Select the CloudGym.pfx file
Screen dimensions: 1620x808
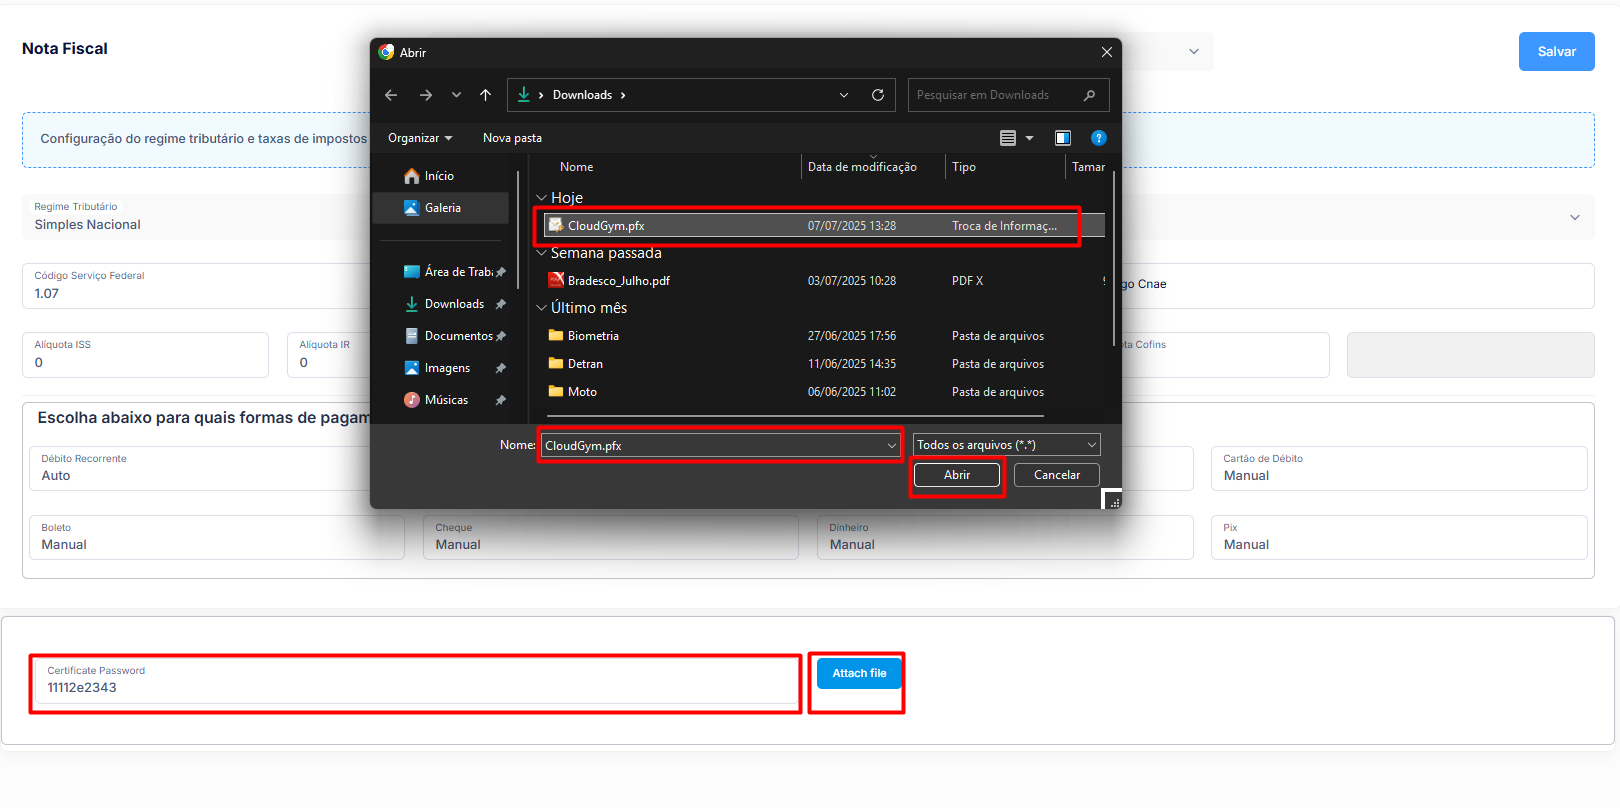point(824,226)
